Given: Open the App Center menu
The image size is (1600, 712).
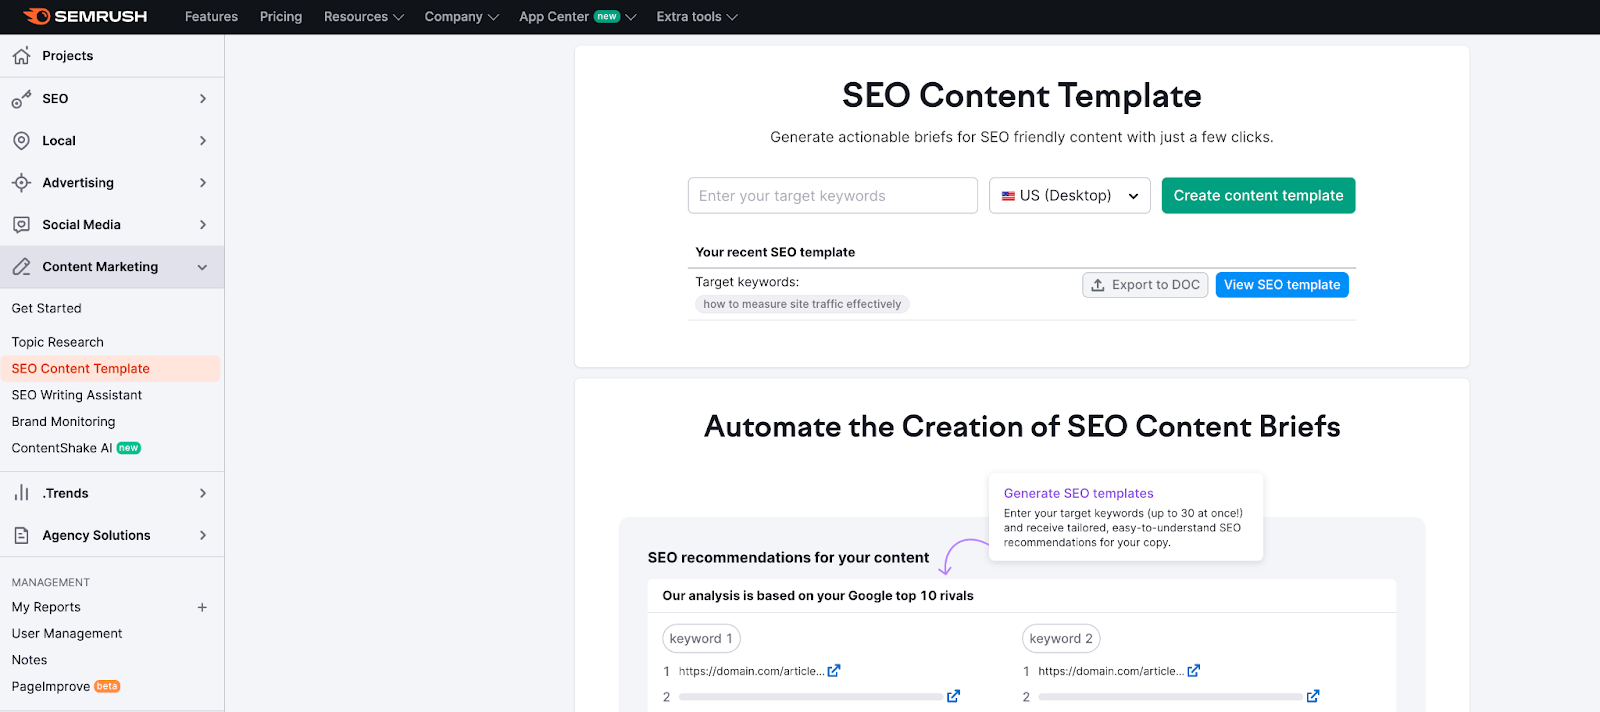Looking at the screenshot, I should coord(577,17).
